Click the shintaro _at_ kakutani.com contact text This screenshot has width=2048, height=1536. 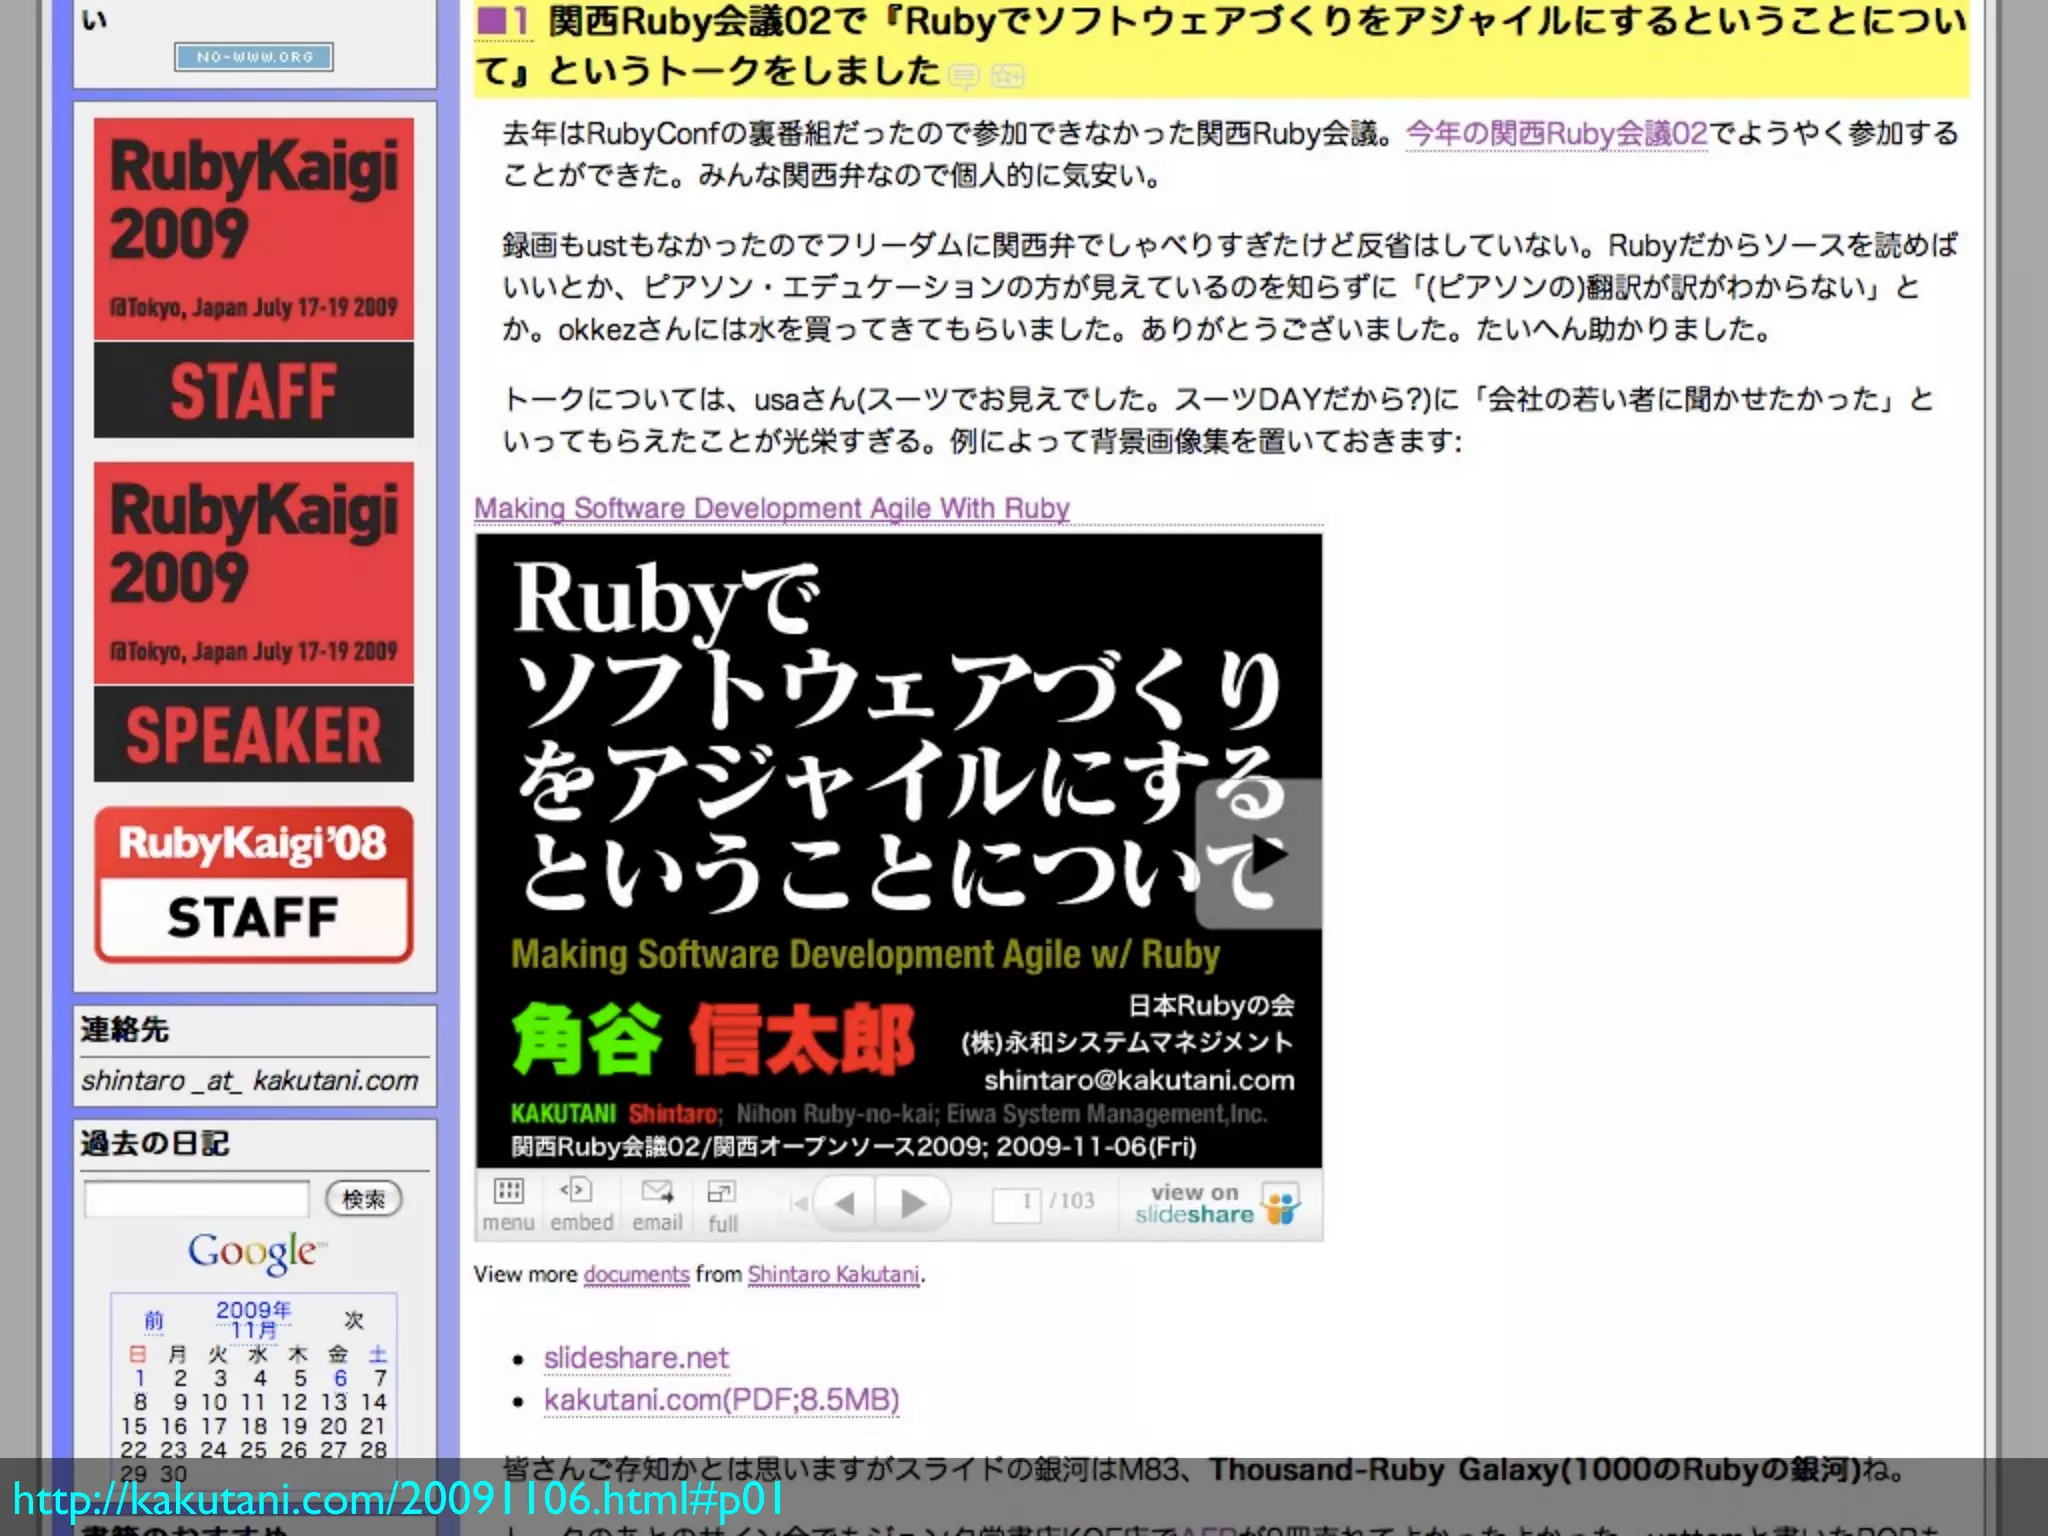pyautogui.click(x=250, y=1080)
